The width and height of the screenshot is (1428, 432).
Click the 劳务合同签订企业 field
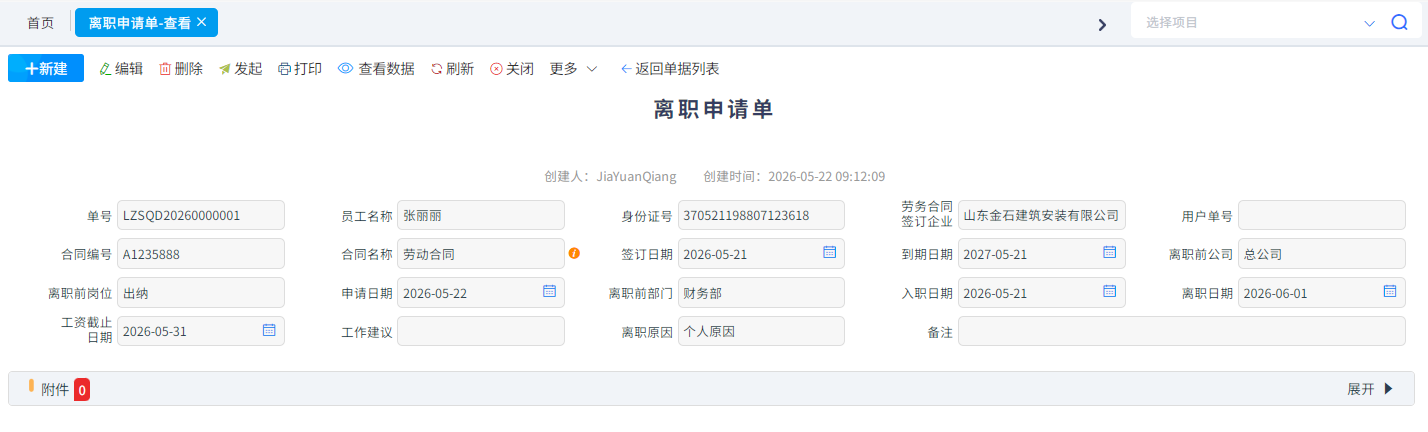[x=1042, y=215]
